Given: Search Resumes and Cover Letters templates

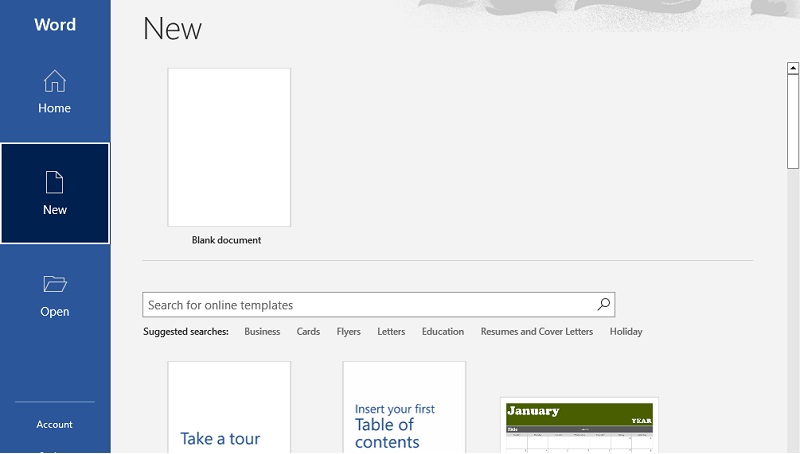Looking at the screenshot, I should point(537,332).
